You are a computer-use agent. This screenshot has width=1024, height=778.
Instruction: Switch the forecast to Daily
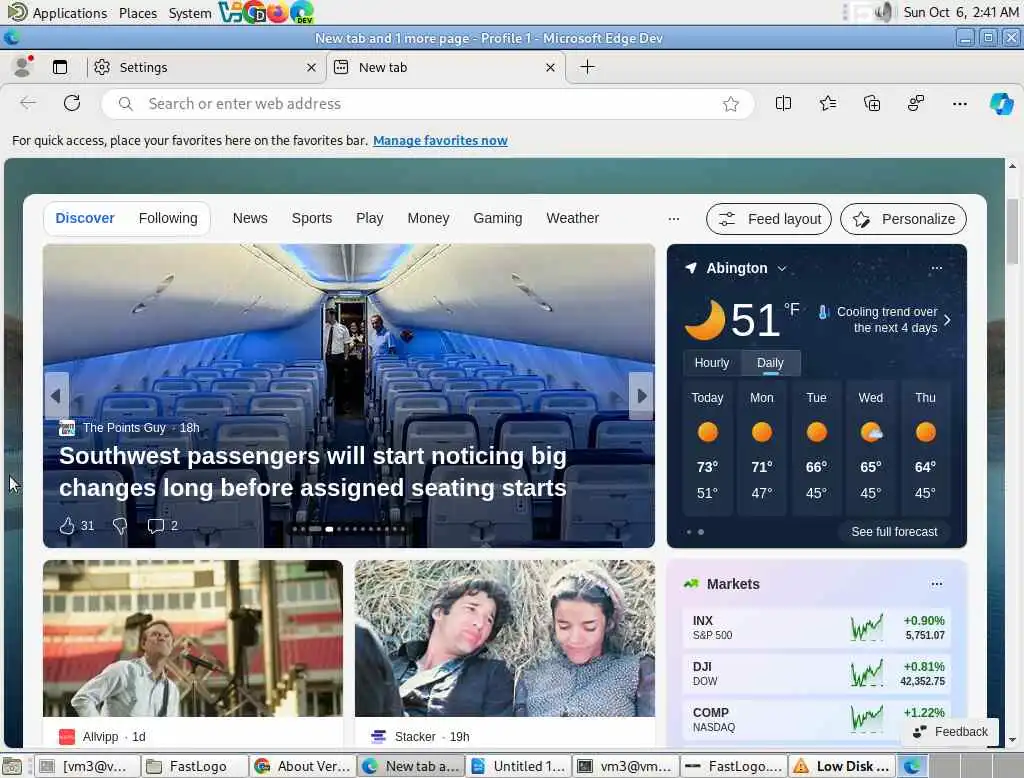pos(771,363)
